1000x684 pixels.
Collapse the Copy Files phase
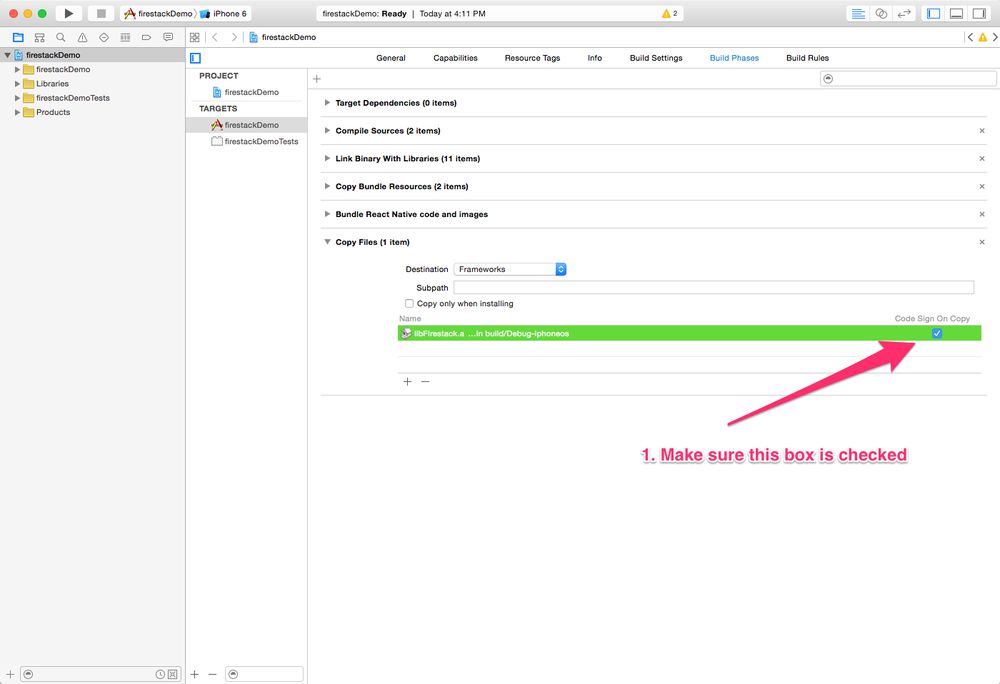(x=327, y=242)
